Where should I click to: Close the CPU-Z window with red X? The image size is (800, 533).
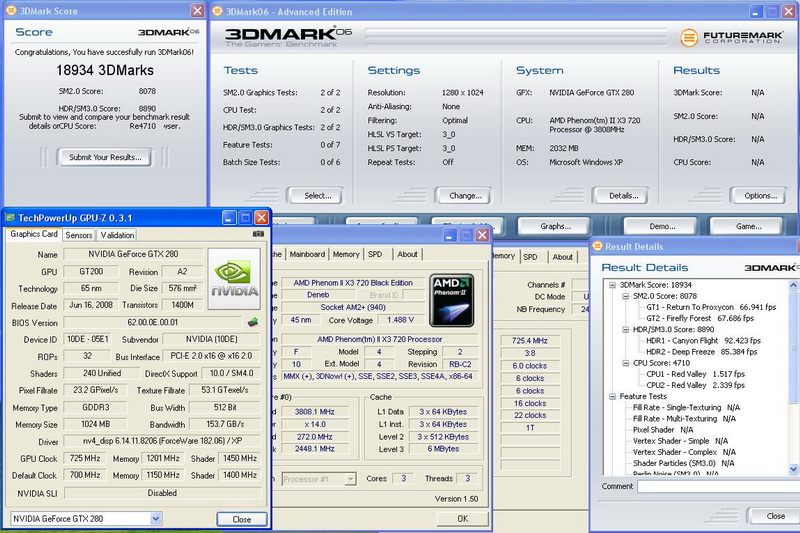click(482, 235)
